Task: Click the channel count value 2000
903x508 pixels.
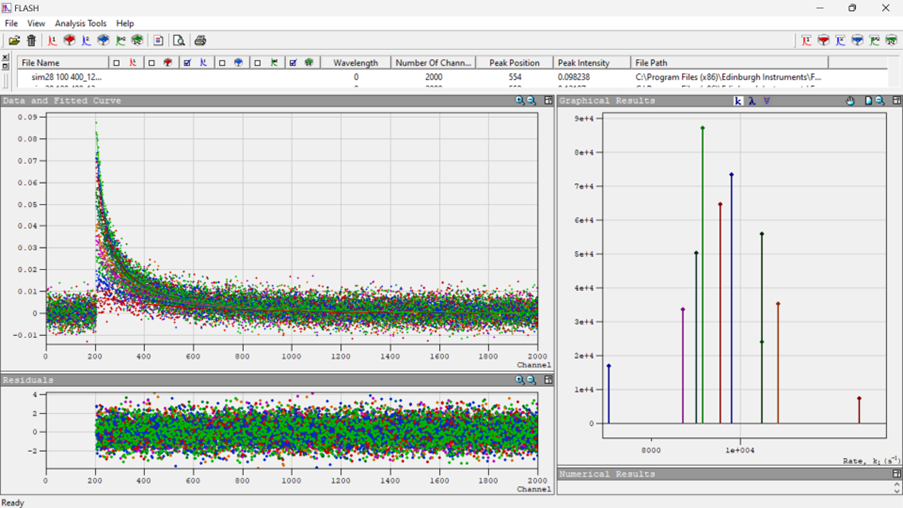Action: click(x=434, y=77)
